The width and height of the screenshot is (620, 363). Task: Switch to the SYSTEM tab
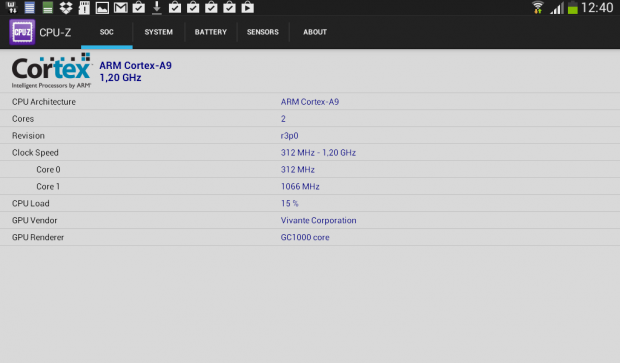(x=159, y=32)
